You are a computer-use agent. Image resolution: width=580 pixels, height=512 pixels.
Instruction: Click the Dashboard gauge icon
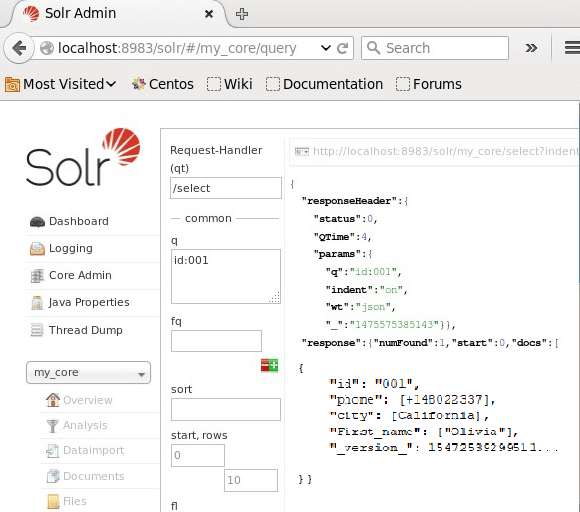pyautogui.click(x=37, y=222)
